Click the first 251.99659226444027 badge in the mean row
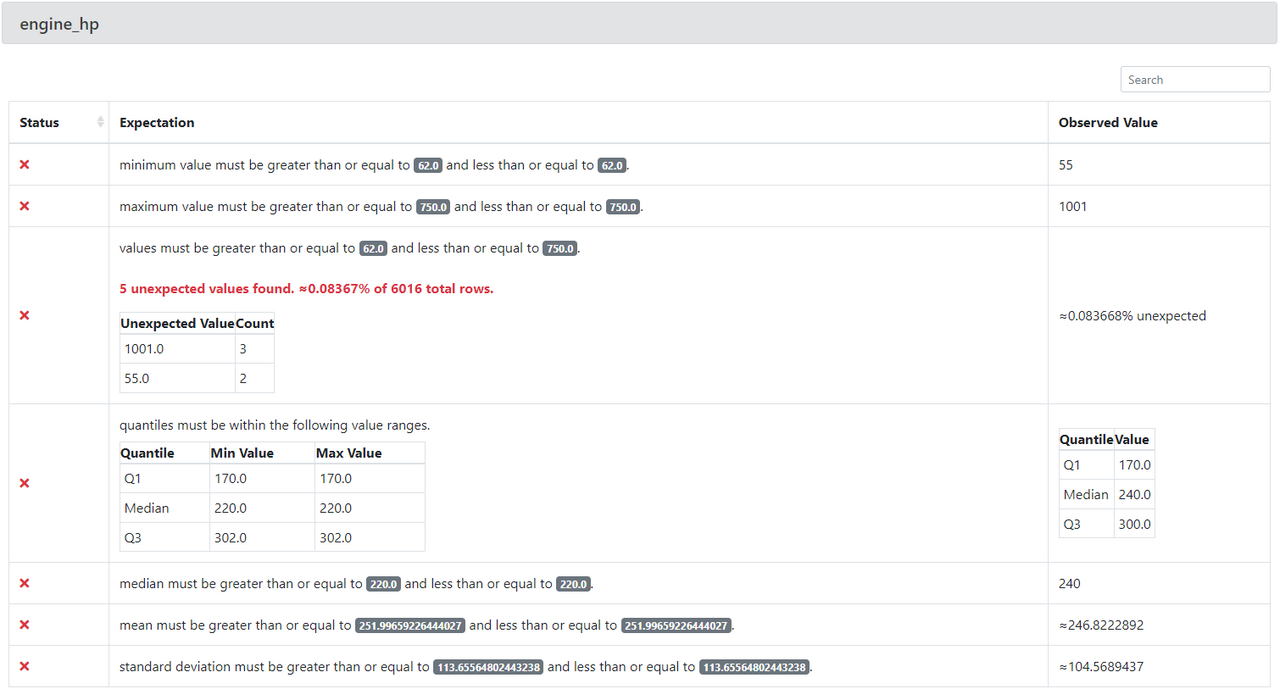The height and width of the screenshot is (689, 1280). 410,626
